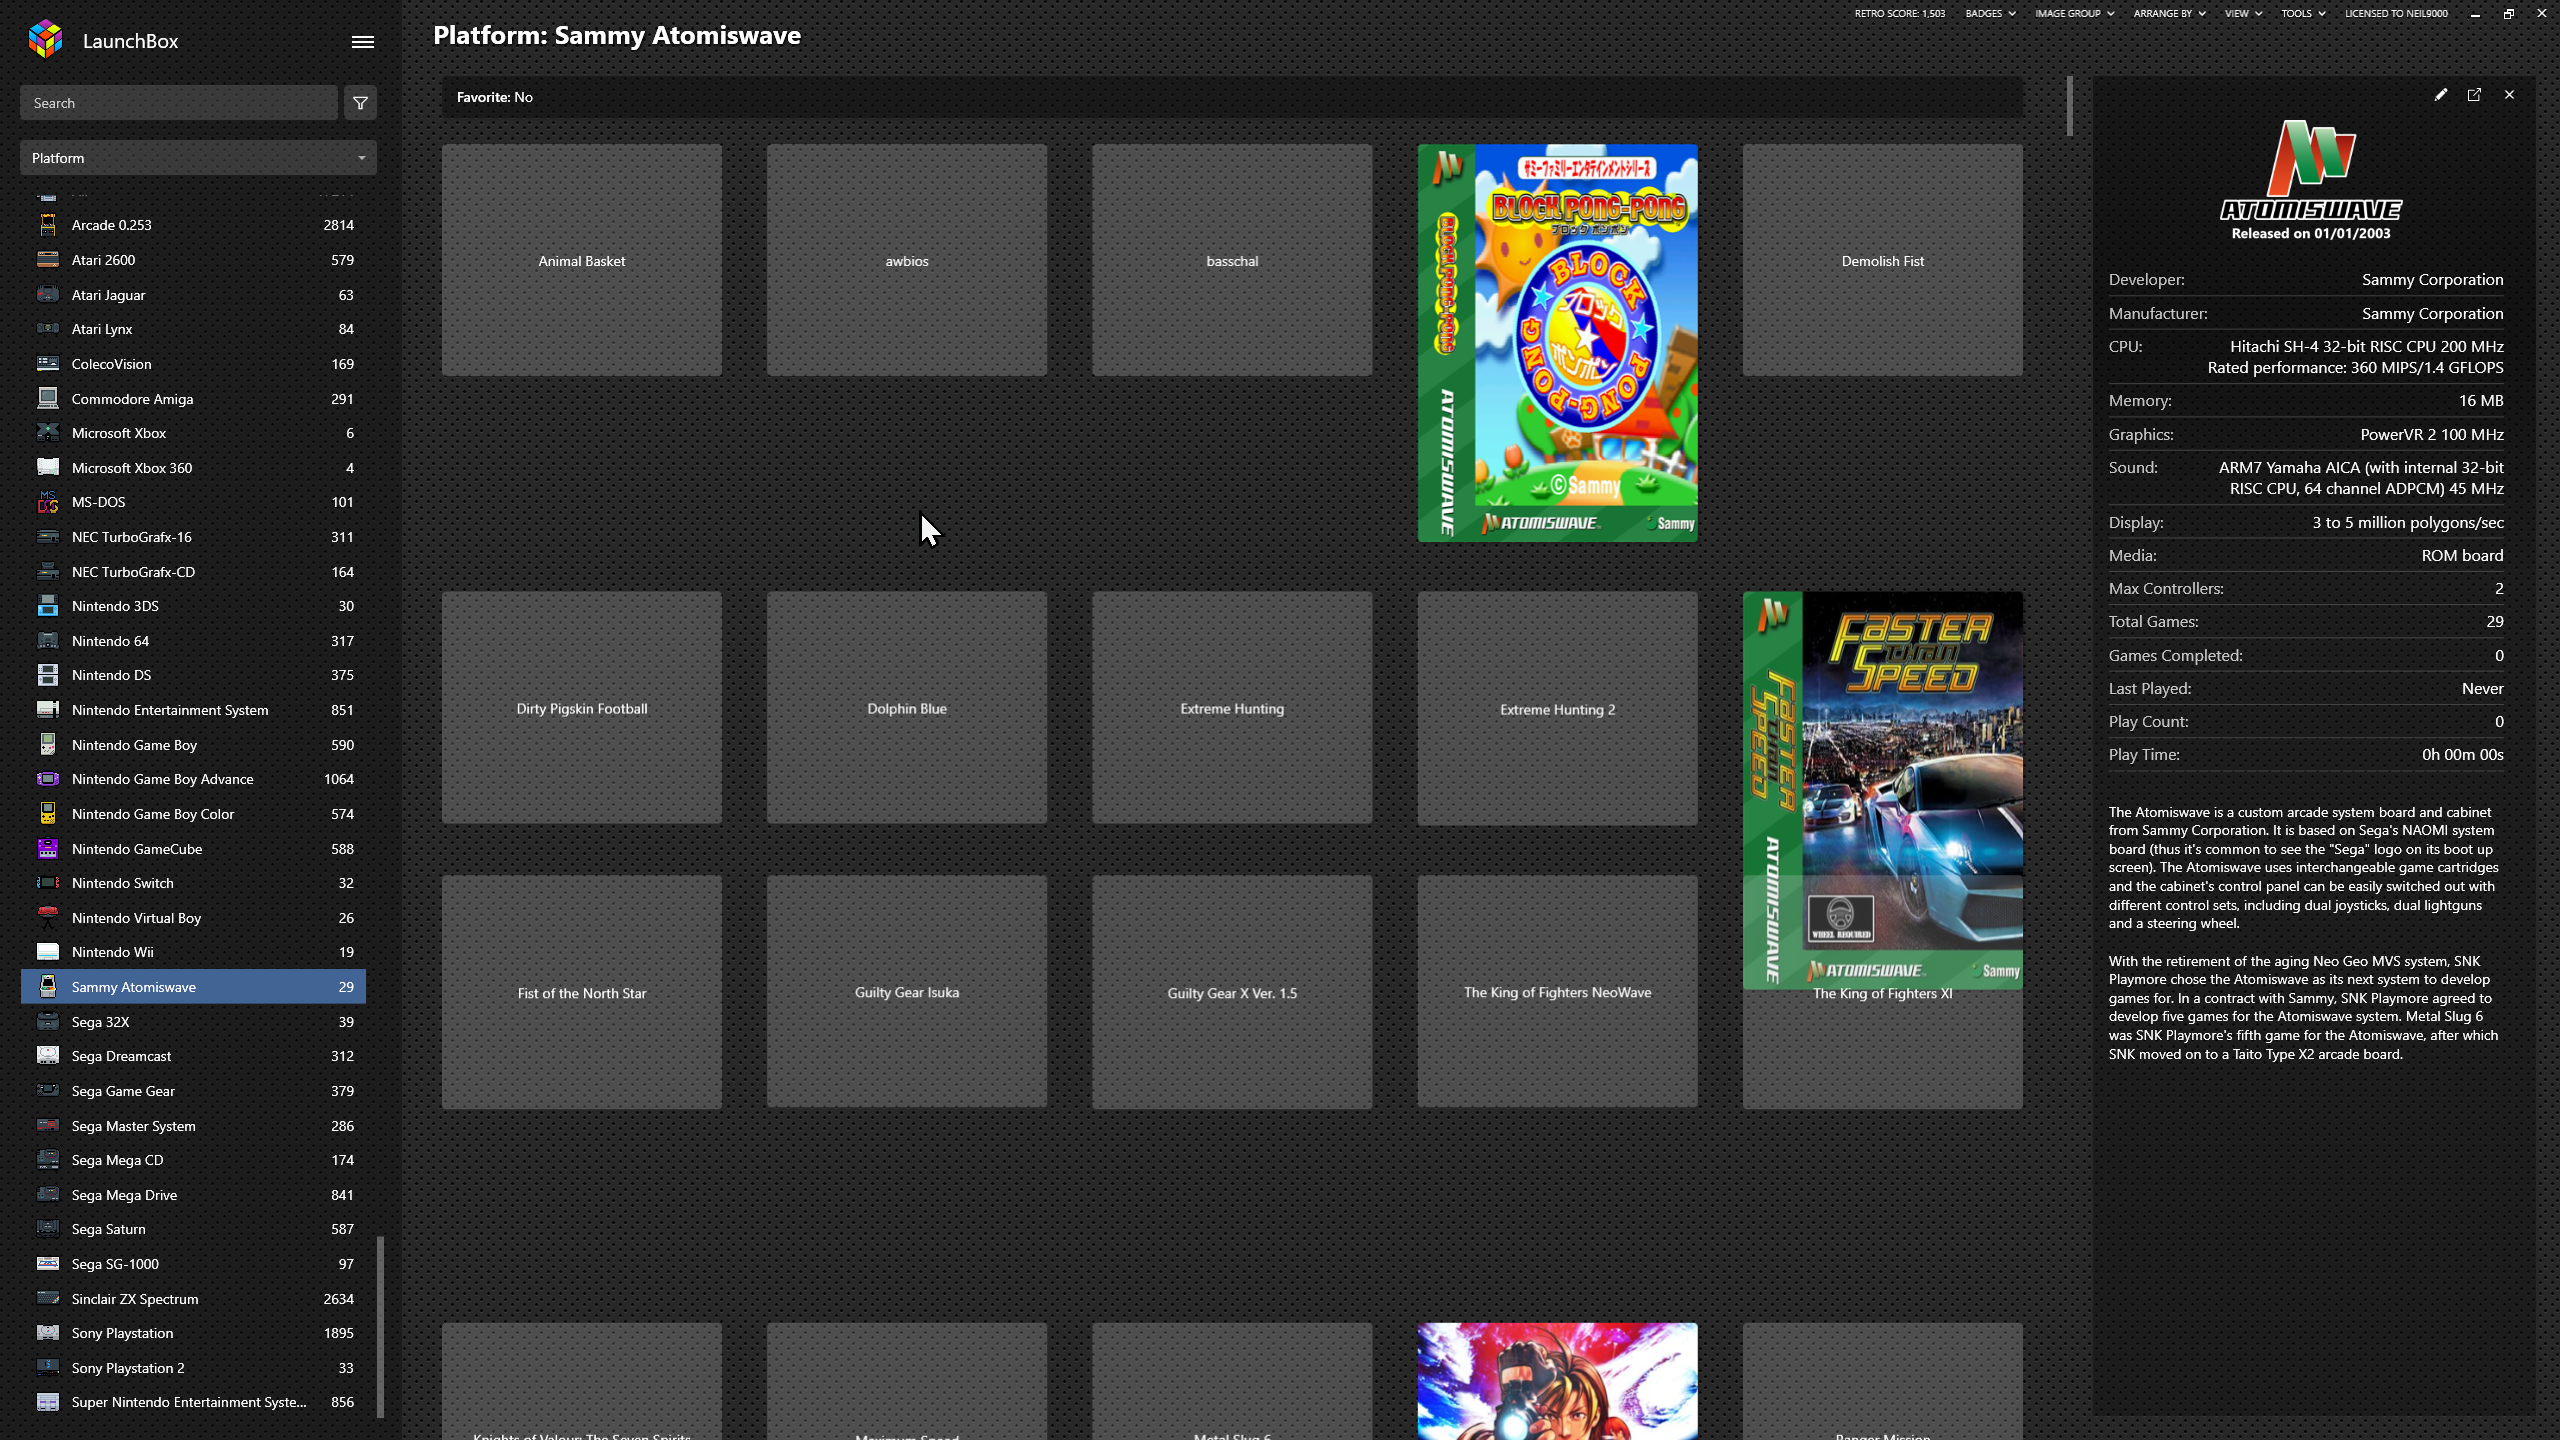
Task: Select the Fist of the North Star tile
Action: click(581, 992)
